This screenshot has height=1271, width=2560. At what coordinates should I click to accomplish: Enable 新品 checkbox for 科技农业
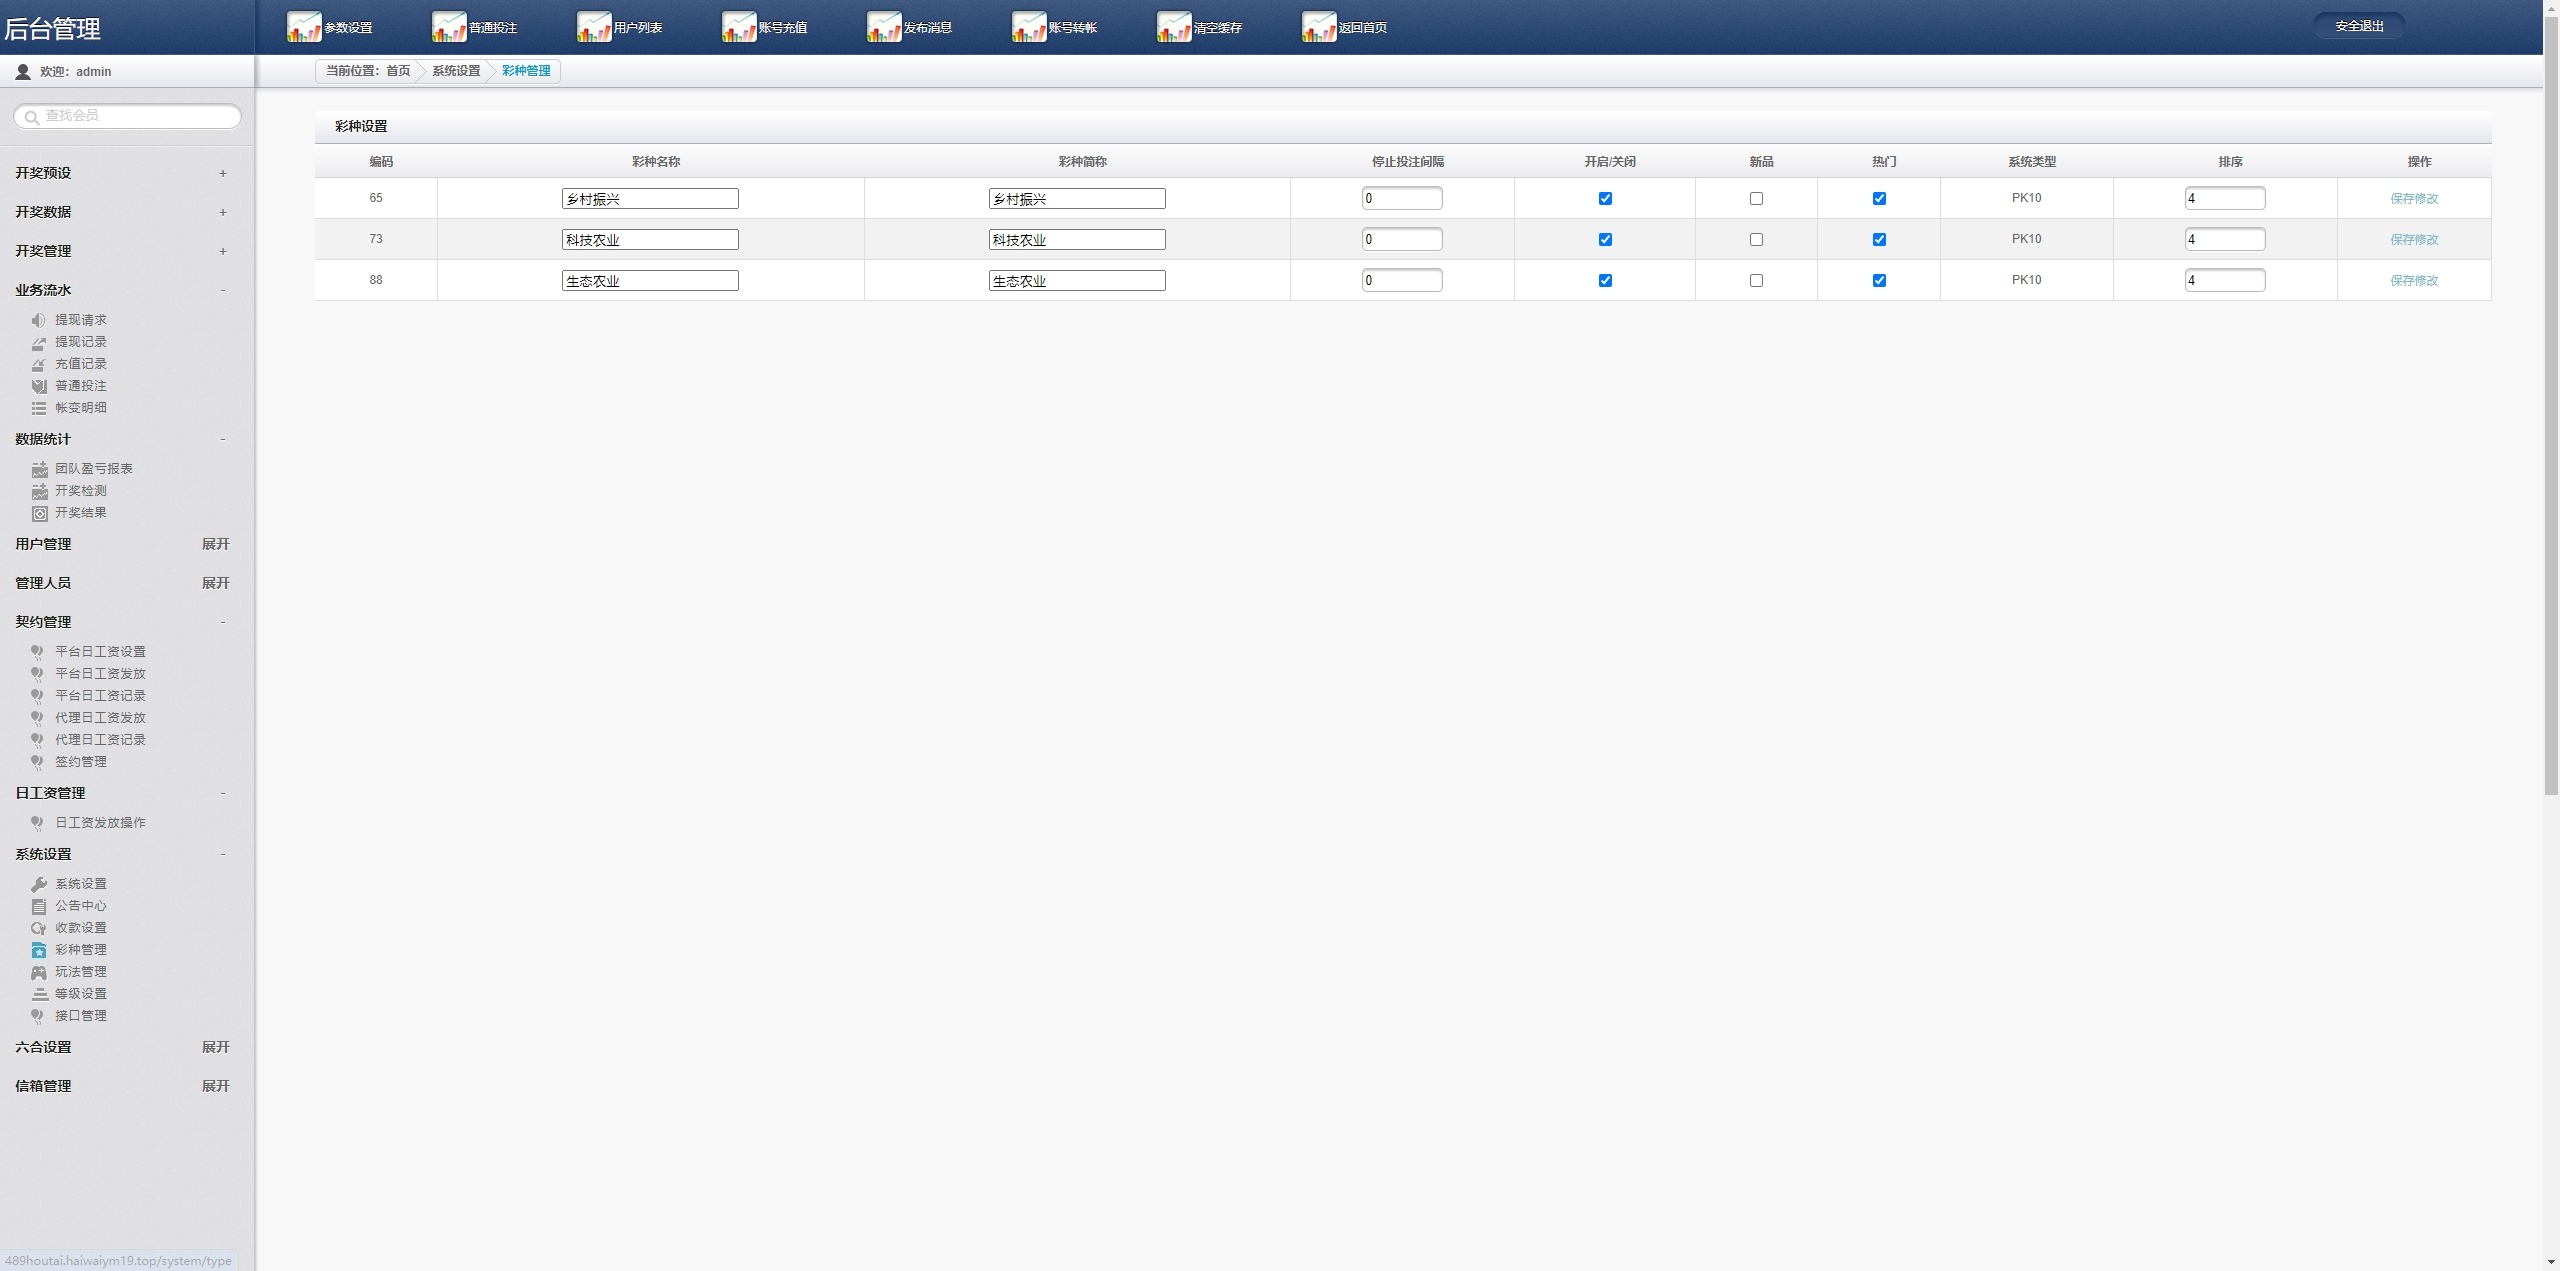point(1757,239)
